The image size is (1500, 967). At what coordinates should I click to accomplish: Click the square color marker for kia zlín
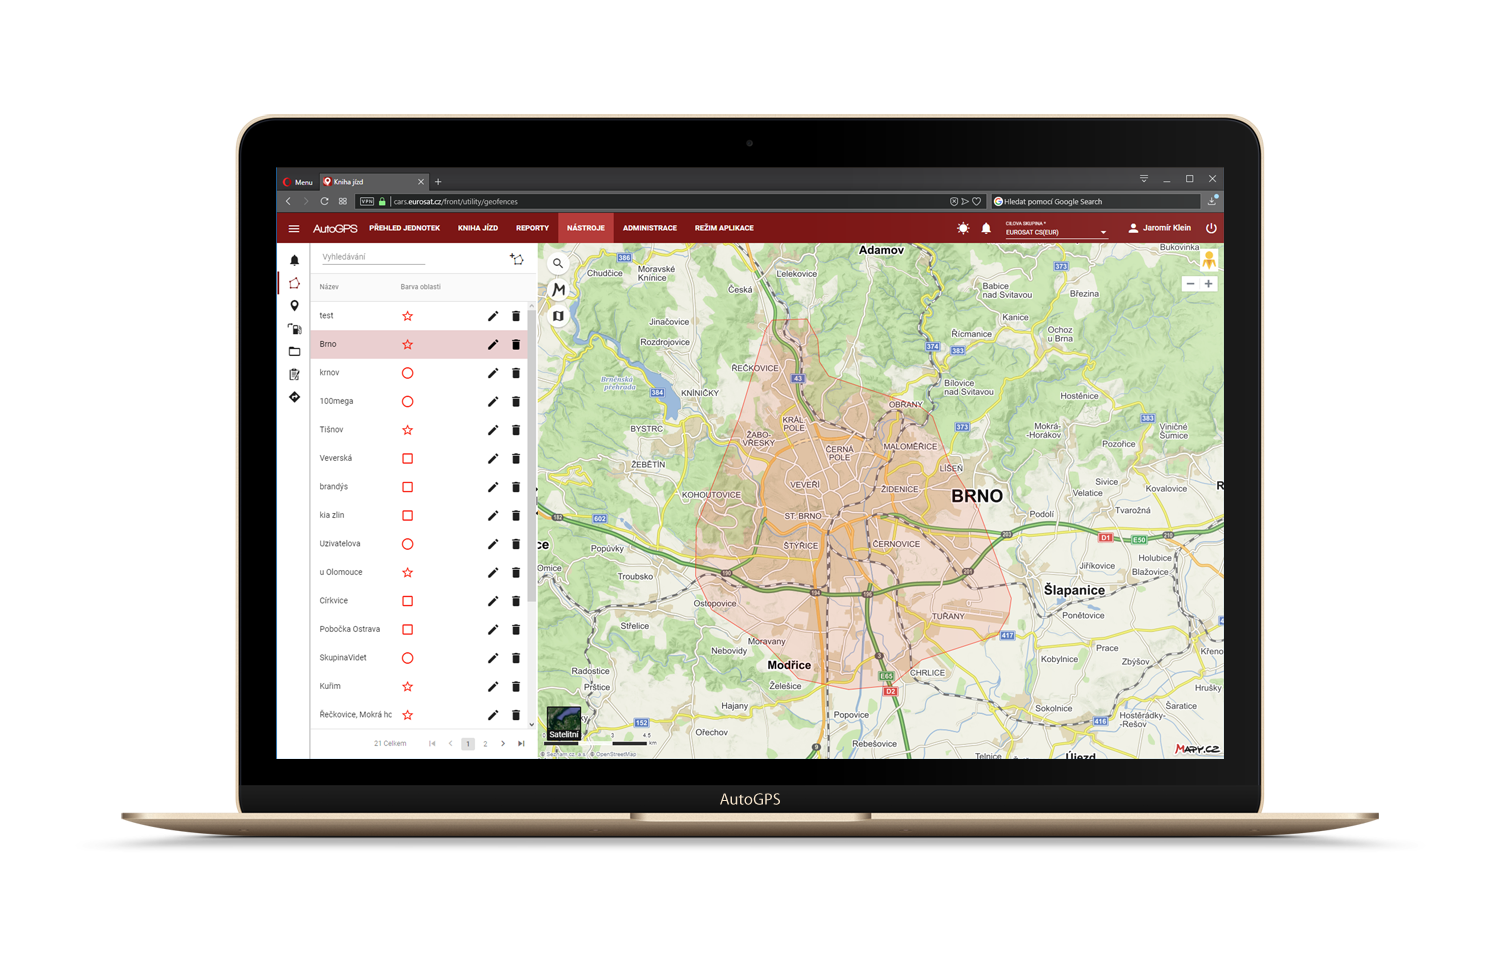pyautogui.click(x=407, y=516)
